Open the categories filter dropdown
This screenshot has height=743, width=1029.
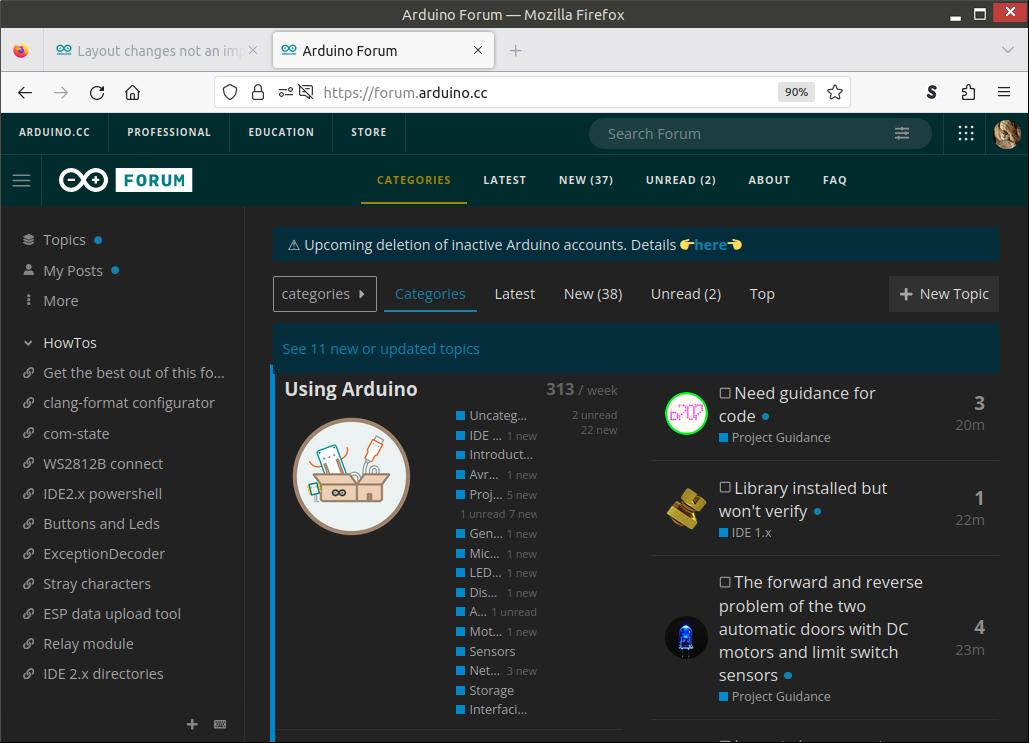coord(324,293)
